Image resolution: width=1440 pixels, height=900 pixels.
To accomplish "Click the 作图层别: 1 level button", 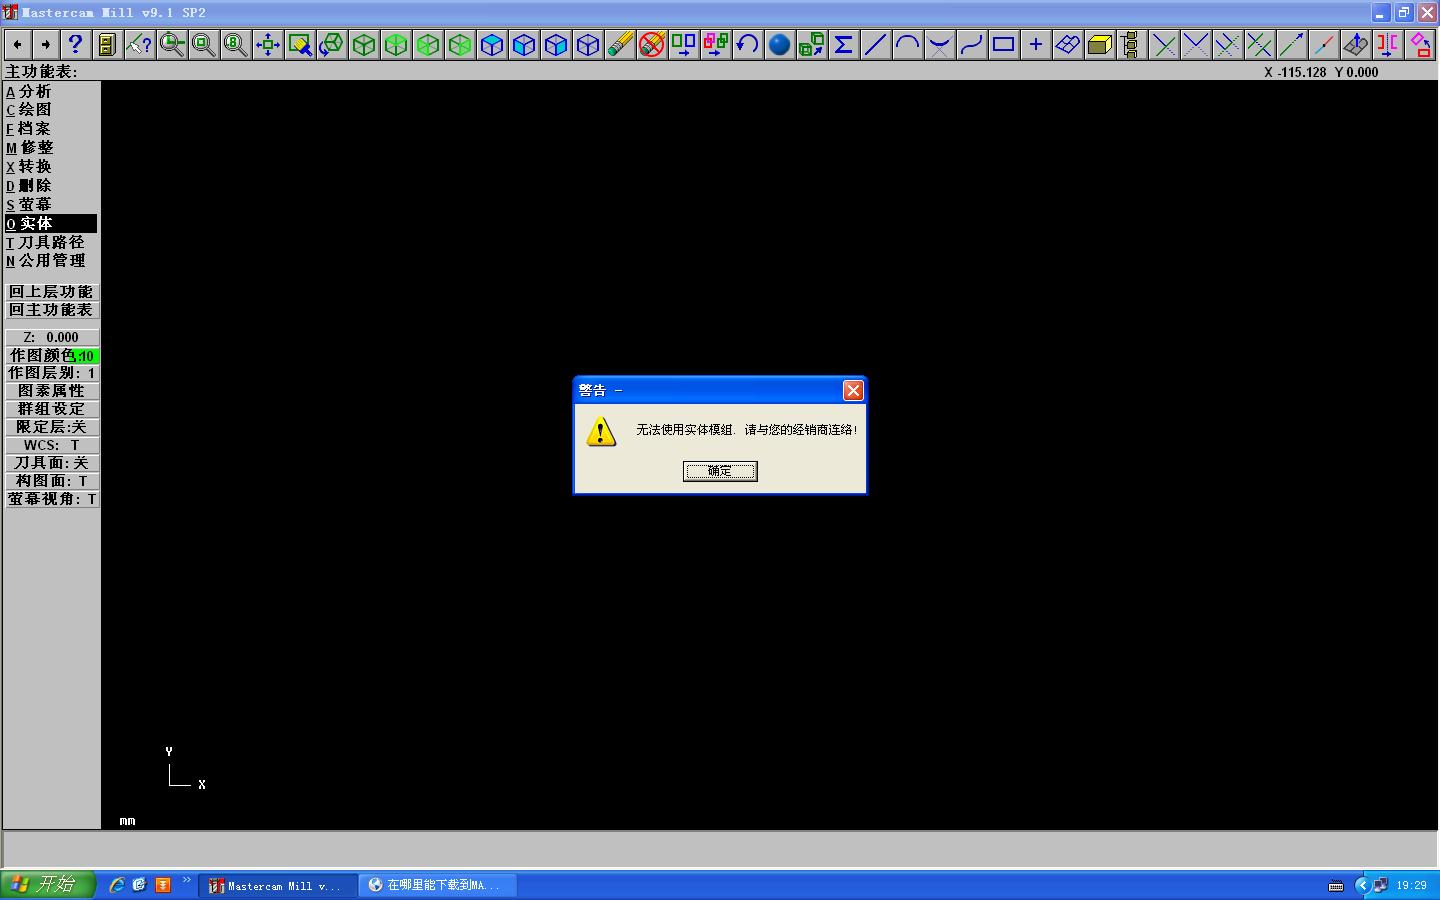I will (x=52, y=373).
